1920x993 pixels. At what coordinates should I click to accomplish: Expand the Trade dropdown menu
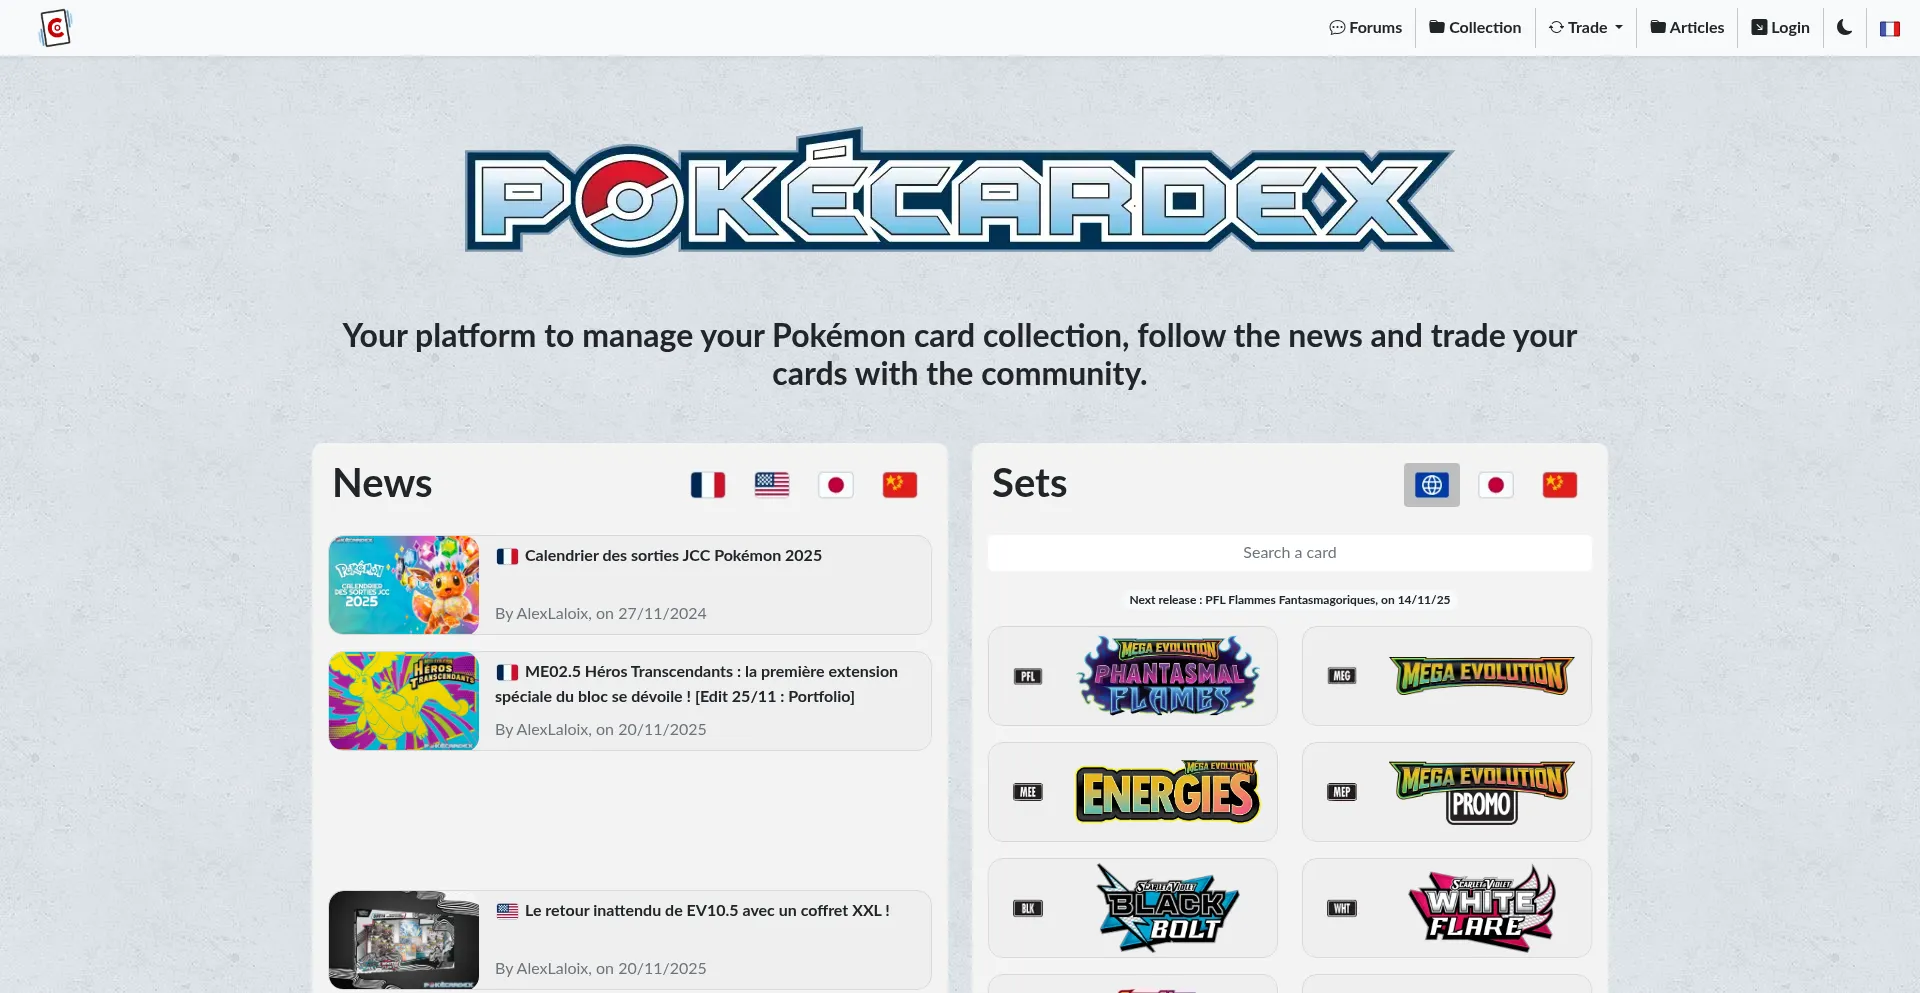coord(1586,28)
